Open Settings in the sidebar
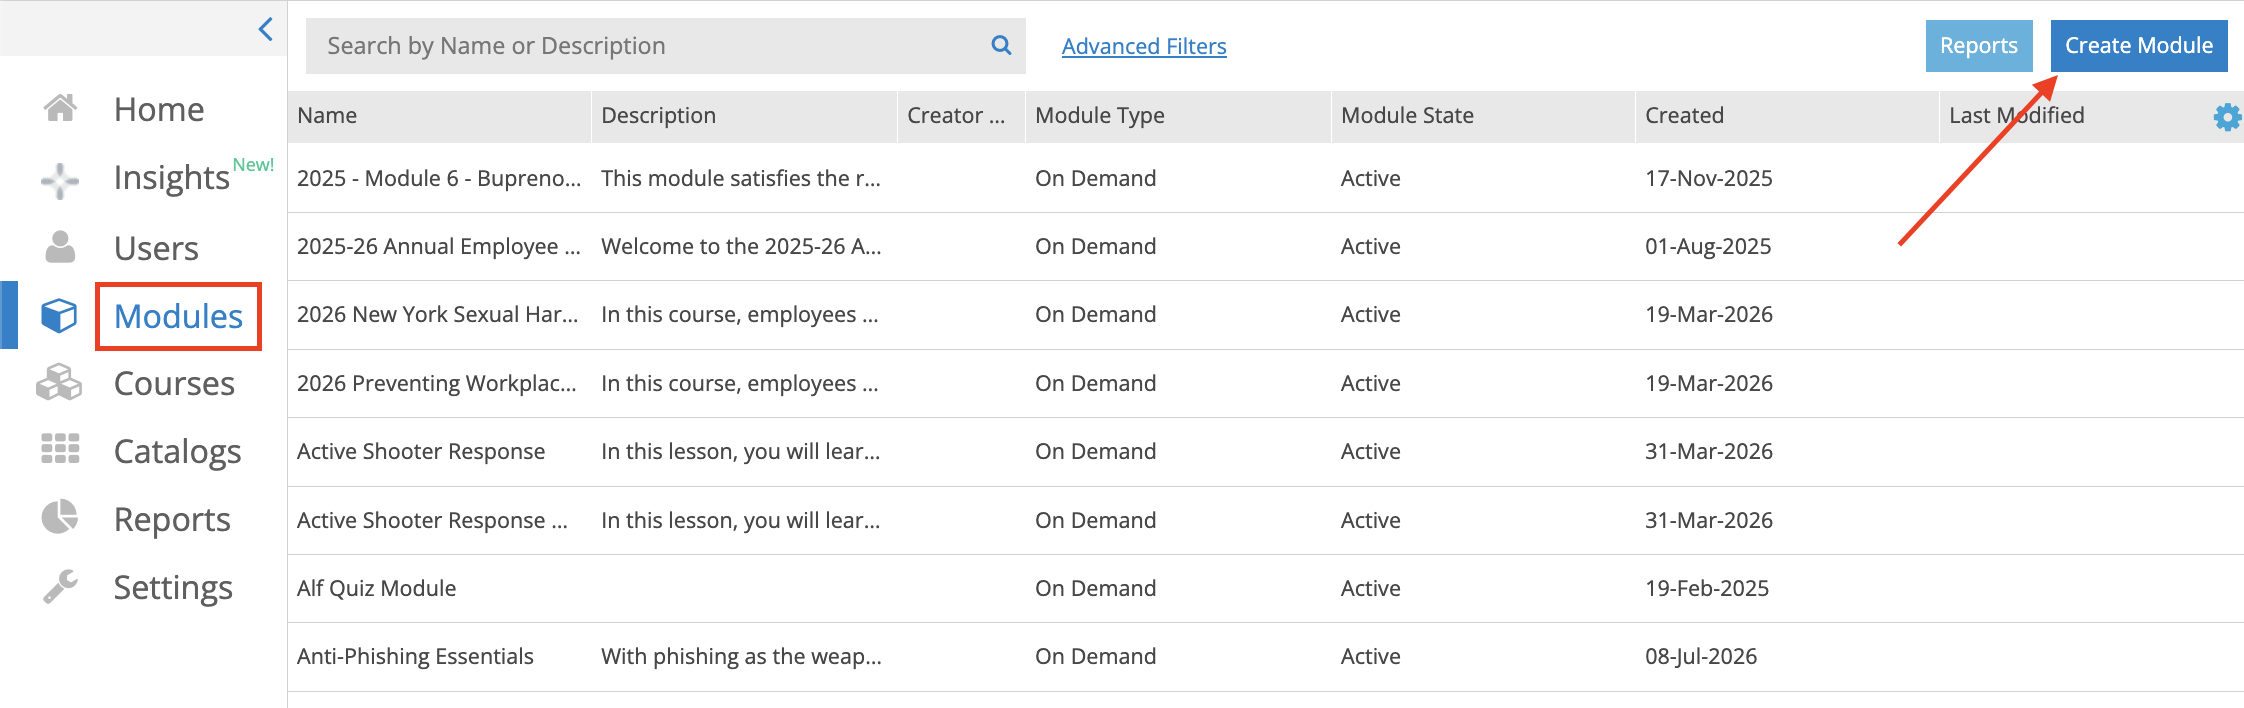Image resolution: width=2244 pixels, height=708 pixels. tap(173, 588)
